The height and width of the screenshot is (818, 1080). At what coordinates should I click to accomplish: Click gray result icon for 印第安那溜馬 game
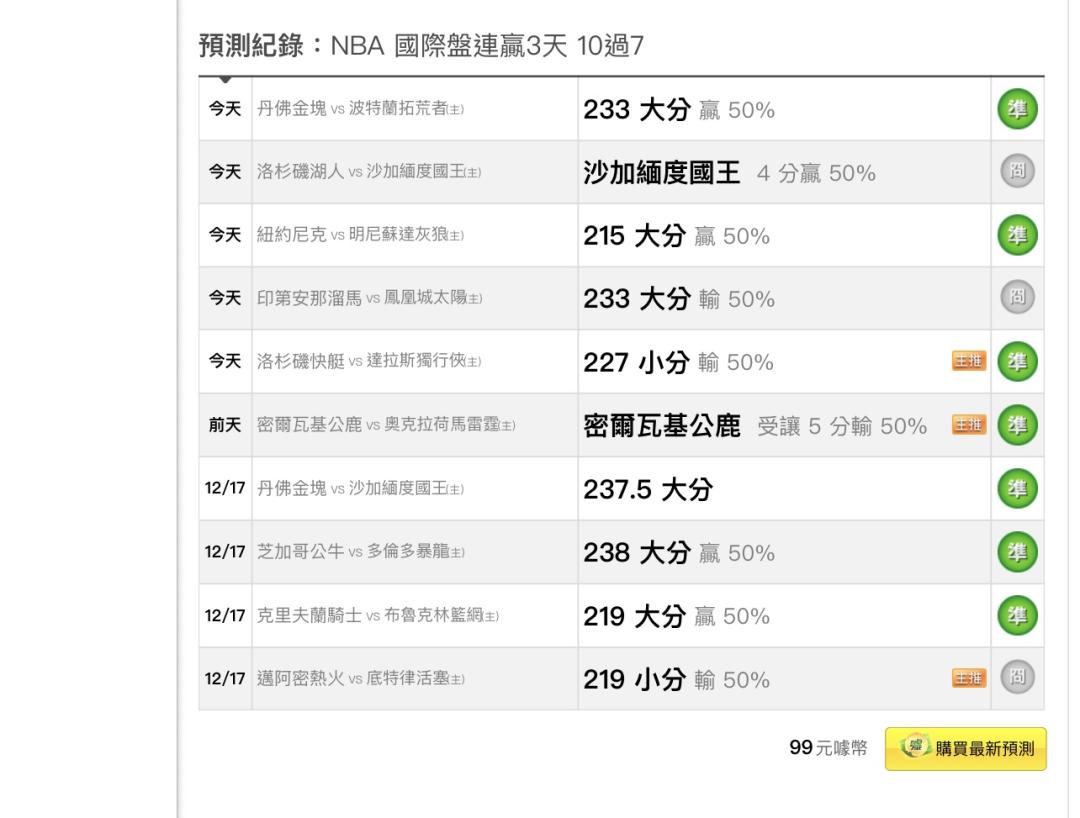(x=1017, y=298)
